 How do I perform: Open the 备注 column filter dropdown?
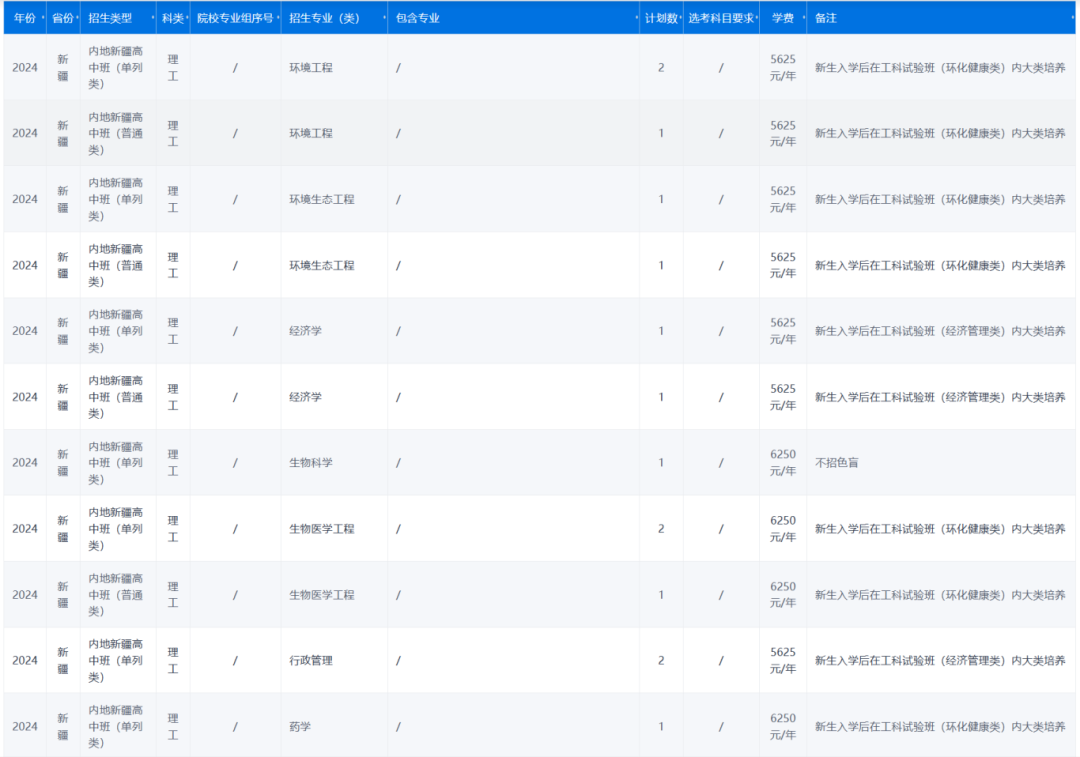pos(1072,19)
